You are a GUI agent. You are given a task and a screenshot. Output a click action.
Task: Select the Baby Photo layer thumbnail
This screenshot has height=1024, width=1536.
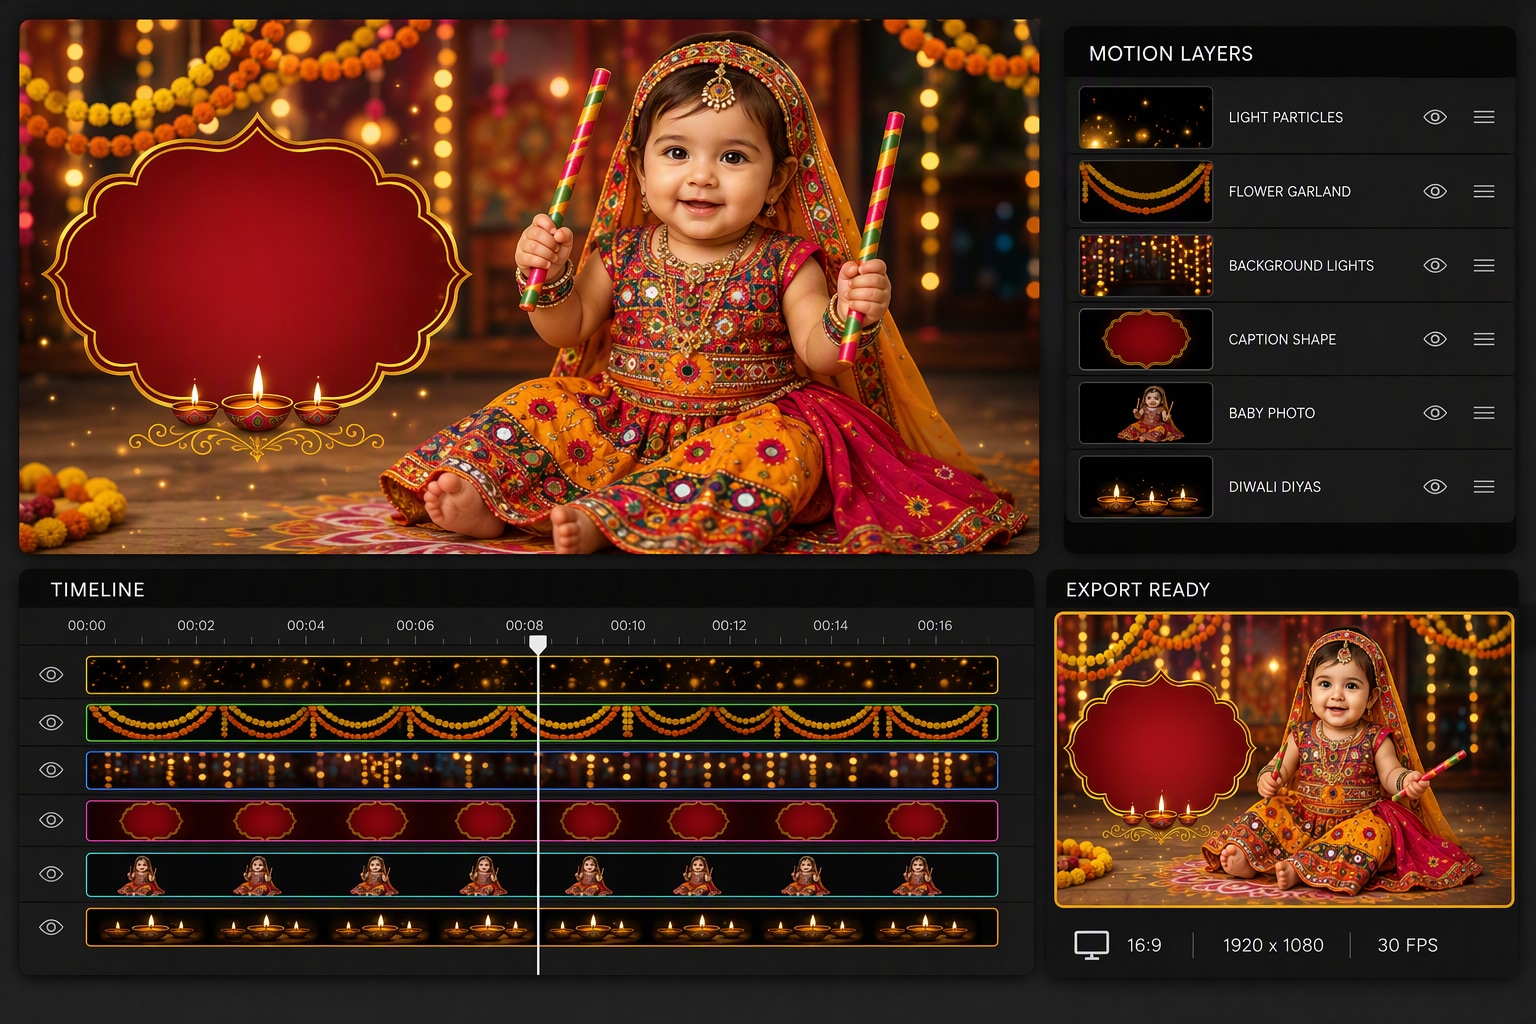click(1146, 413)
